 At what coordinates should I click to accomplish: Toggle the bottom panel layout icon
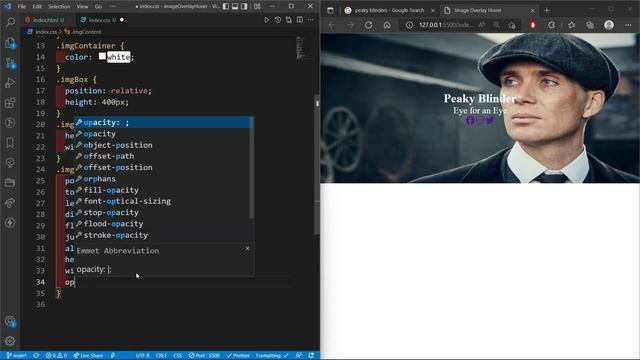[x=235, y=6]
